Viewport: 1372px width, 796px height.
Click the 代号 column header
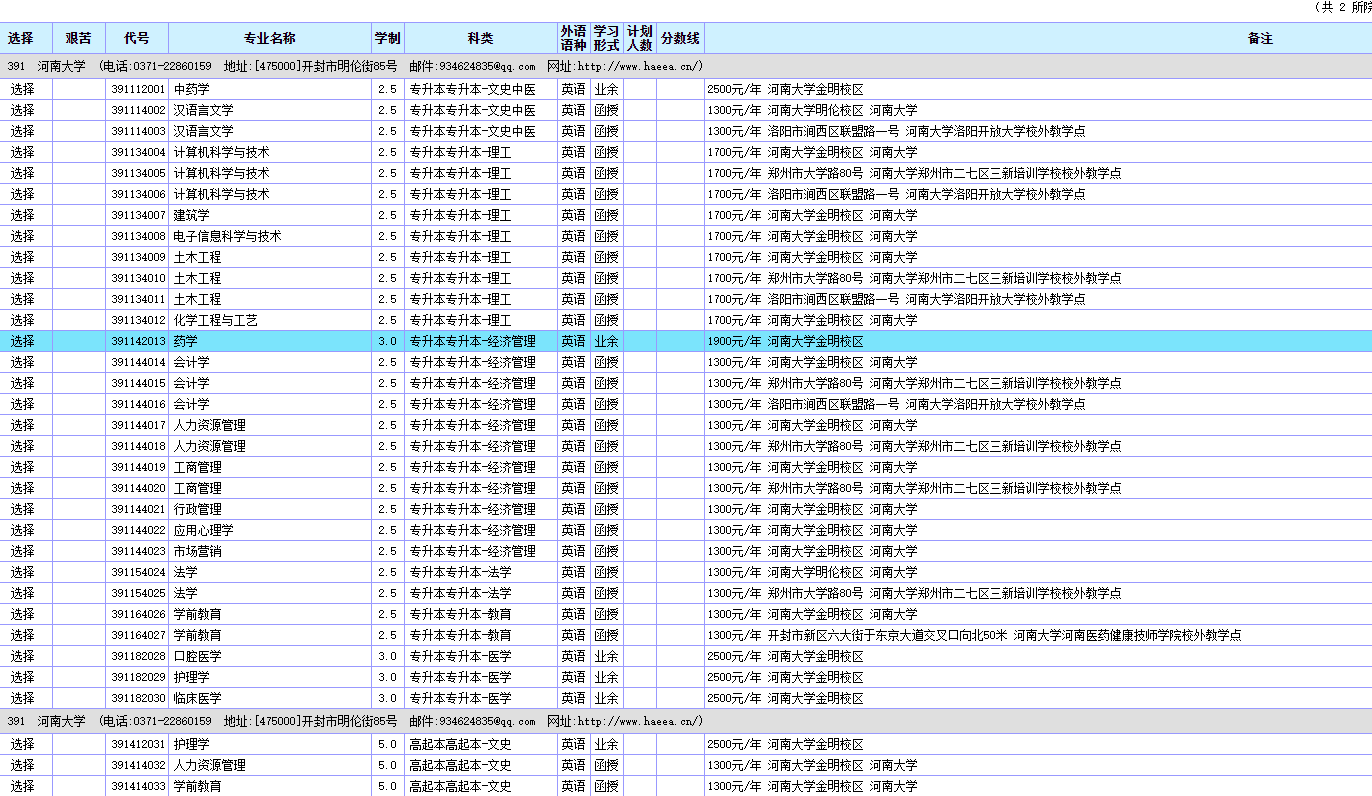tap(137, 38)
